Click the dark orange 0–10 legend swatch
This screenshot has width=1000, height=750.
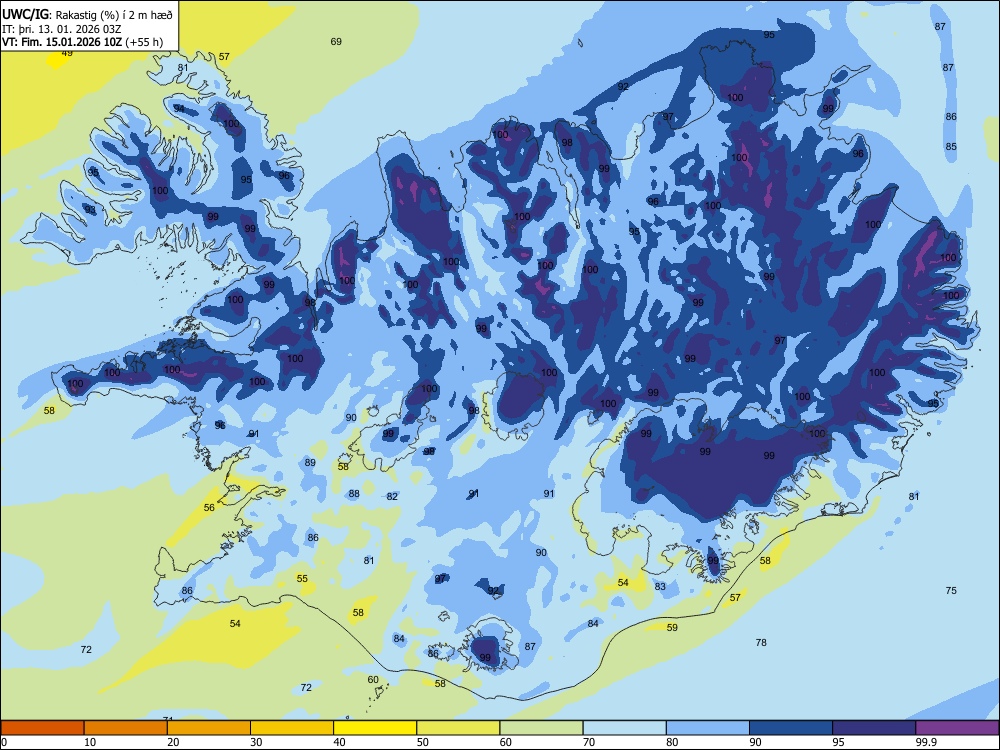click(42, 728)
